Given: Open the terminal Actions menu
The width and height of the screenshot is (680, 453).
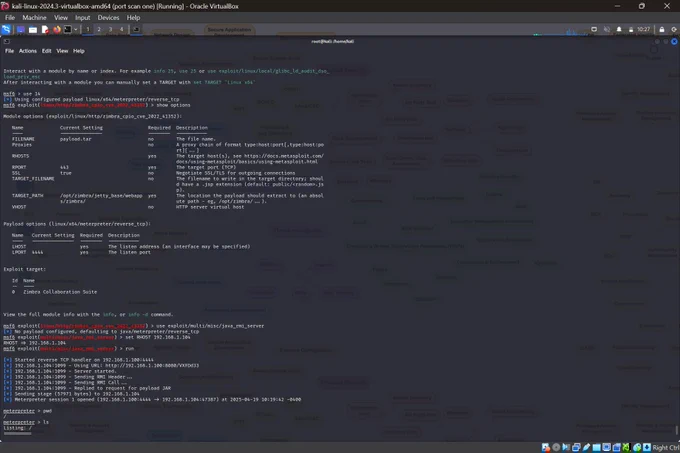Looking at the screenshot, I should point(28,51).
